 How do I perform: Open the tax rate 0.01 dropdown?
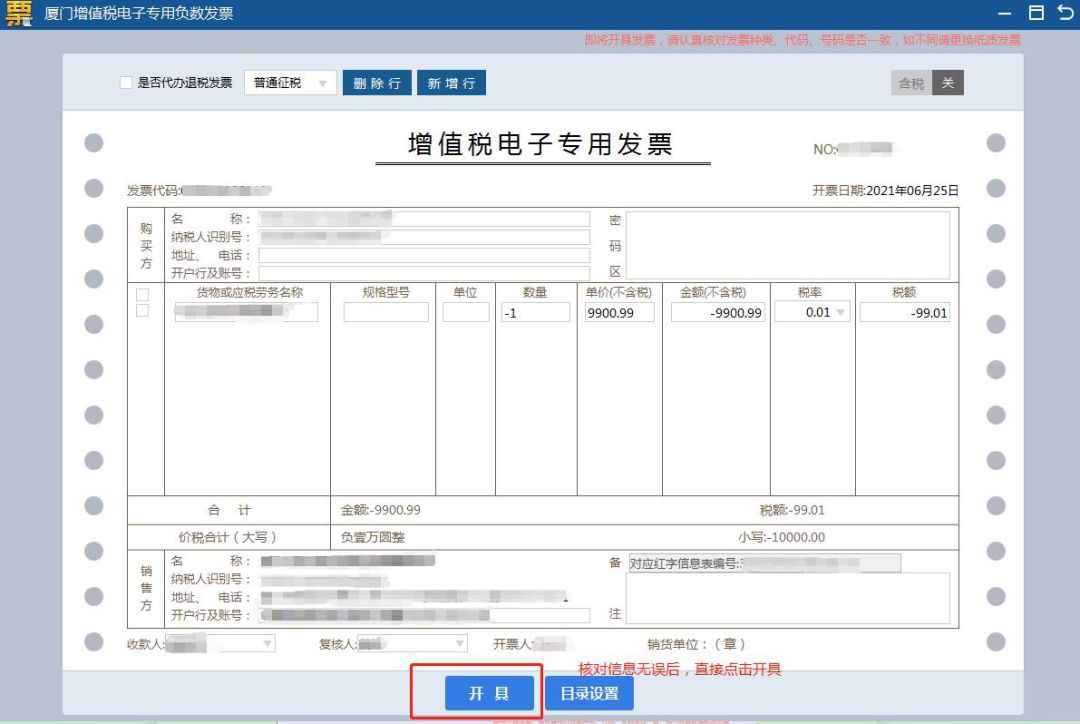[812, 312]
